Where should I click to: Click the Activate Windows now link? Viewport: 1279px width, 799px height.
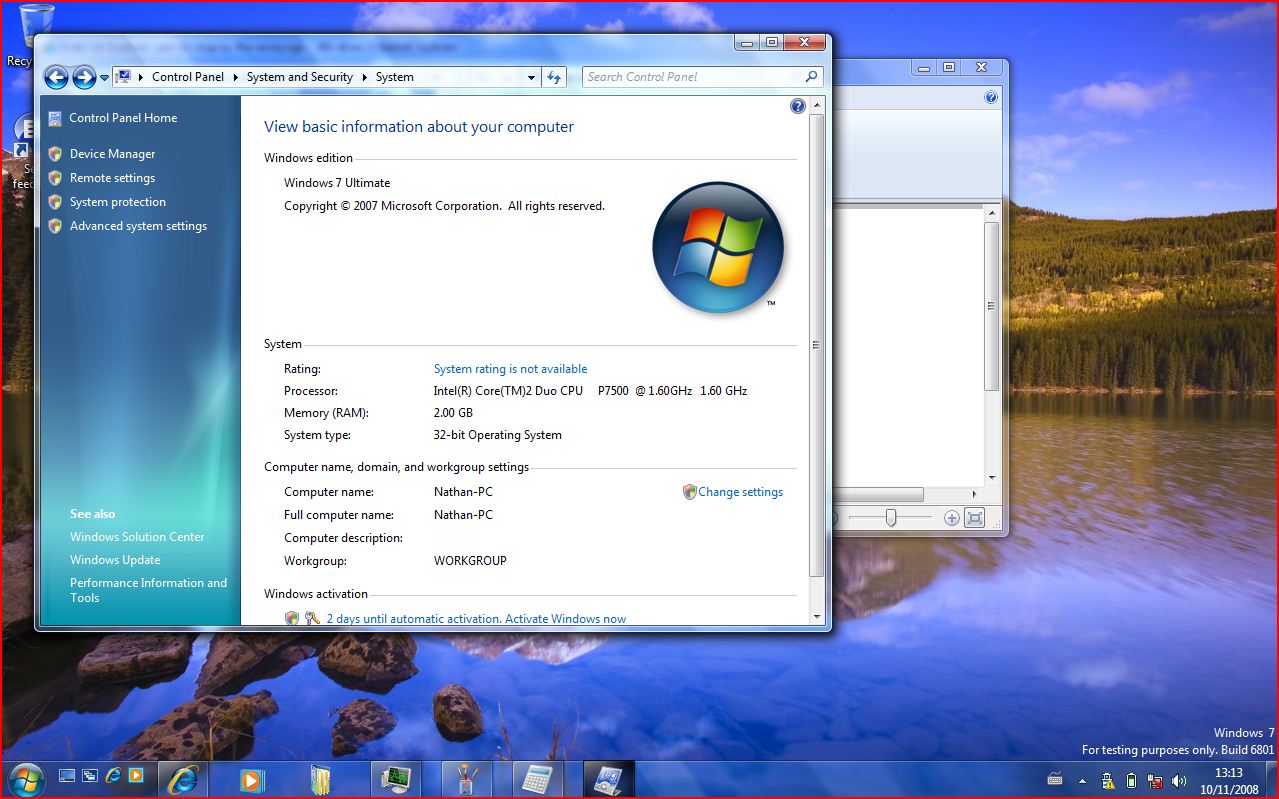point(565,619)
